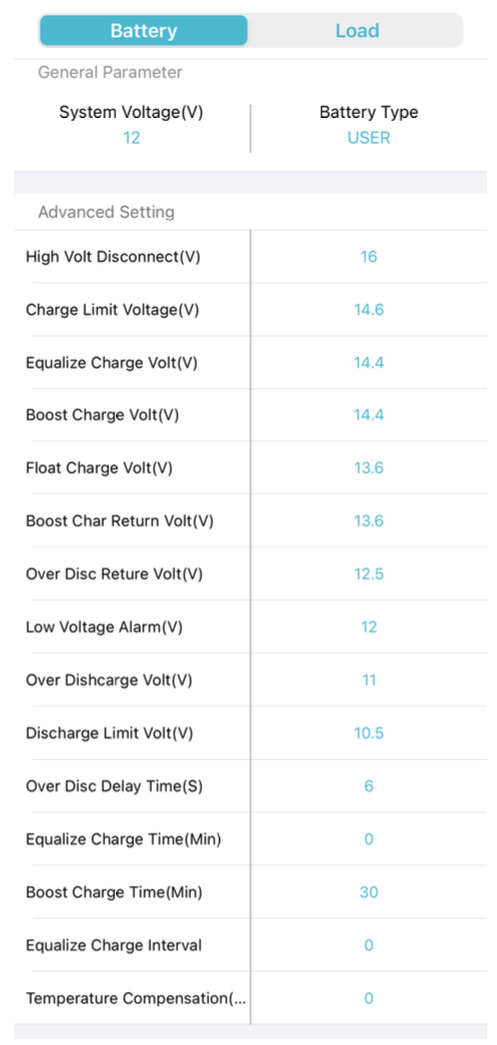This screenshot has width=497, height=1045.
Task: Edit the Float Charge Volt value
Action: tap(368, 468)
